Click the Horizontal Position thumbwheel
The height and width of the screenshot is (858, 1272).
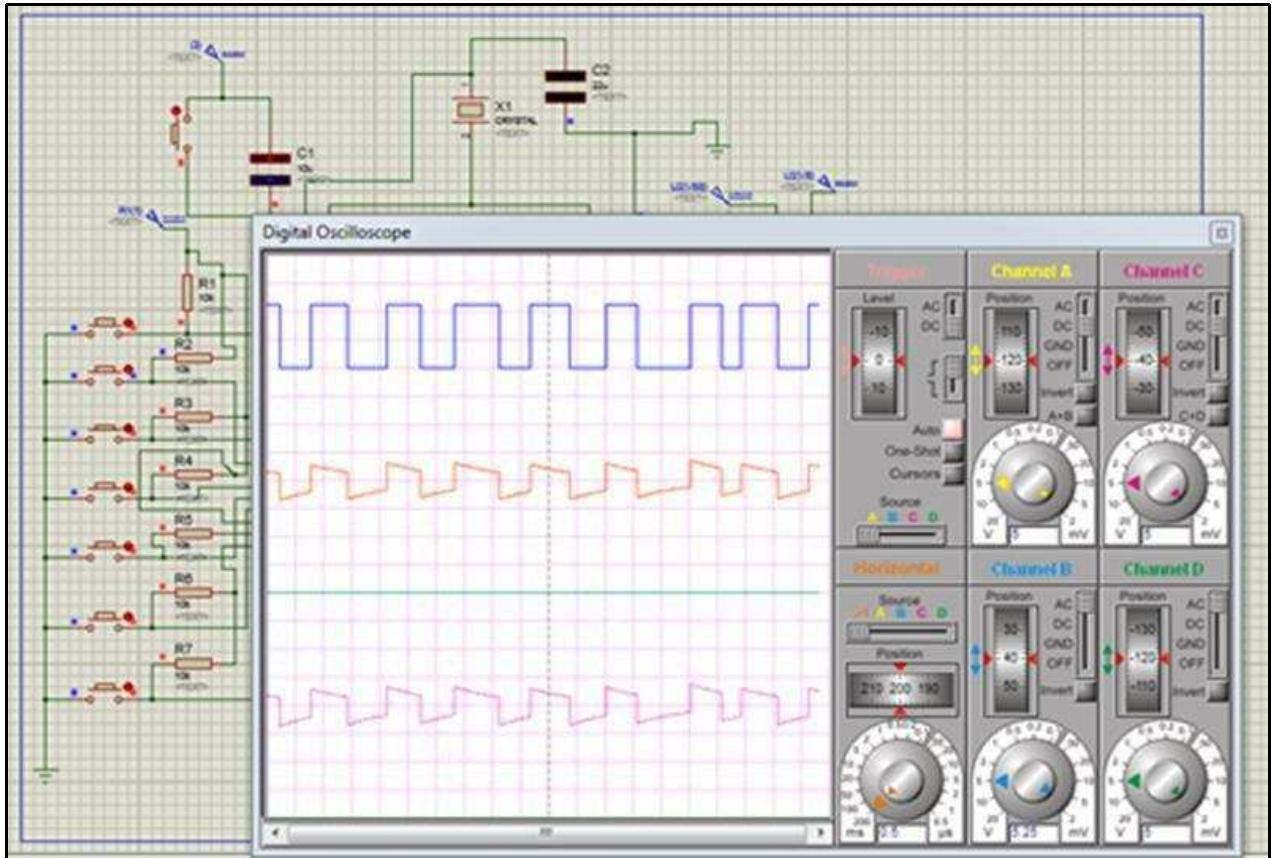point(901,691)
